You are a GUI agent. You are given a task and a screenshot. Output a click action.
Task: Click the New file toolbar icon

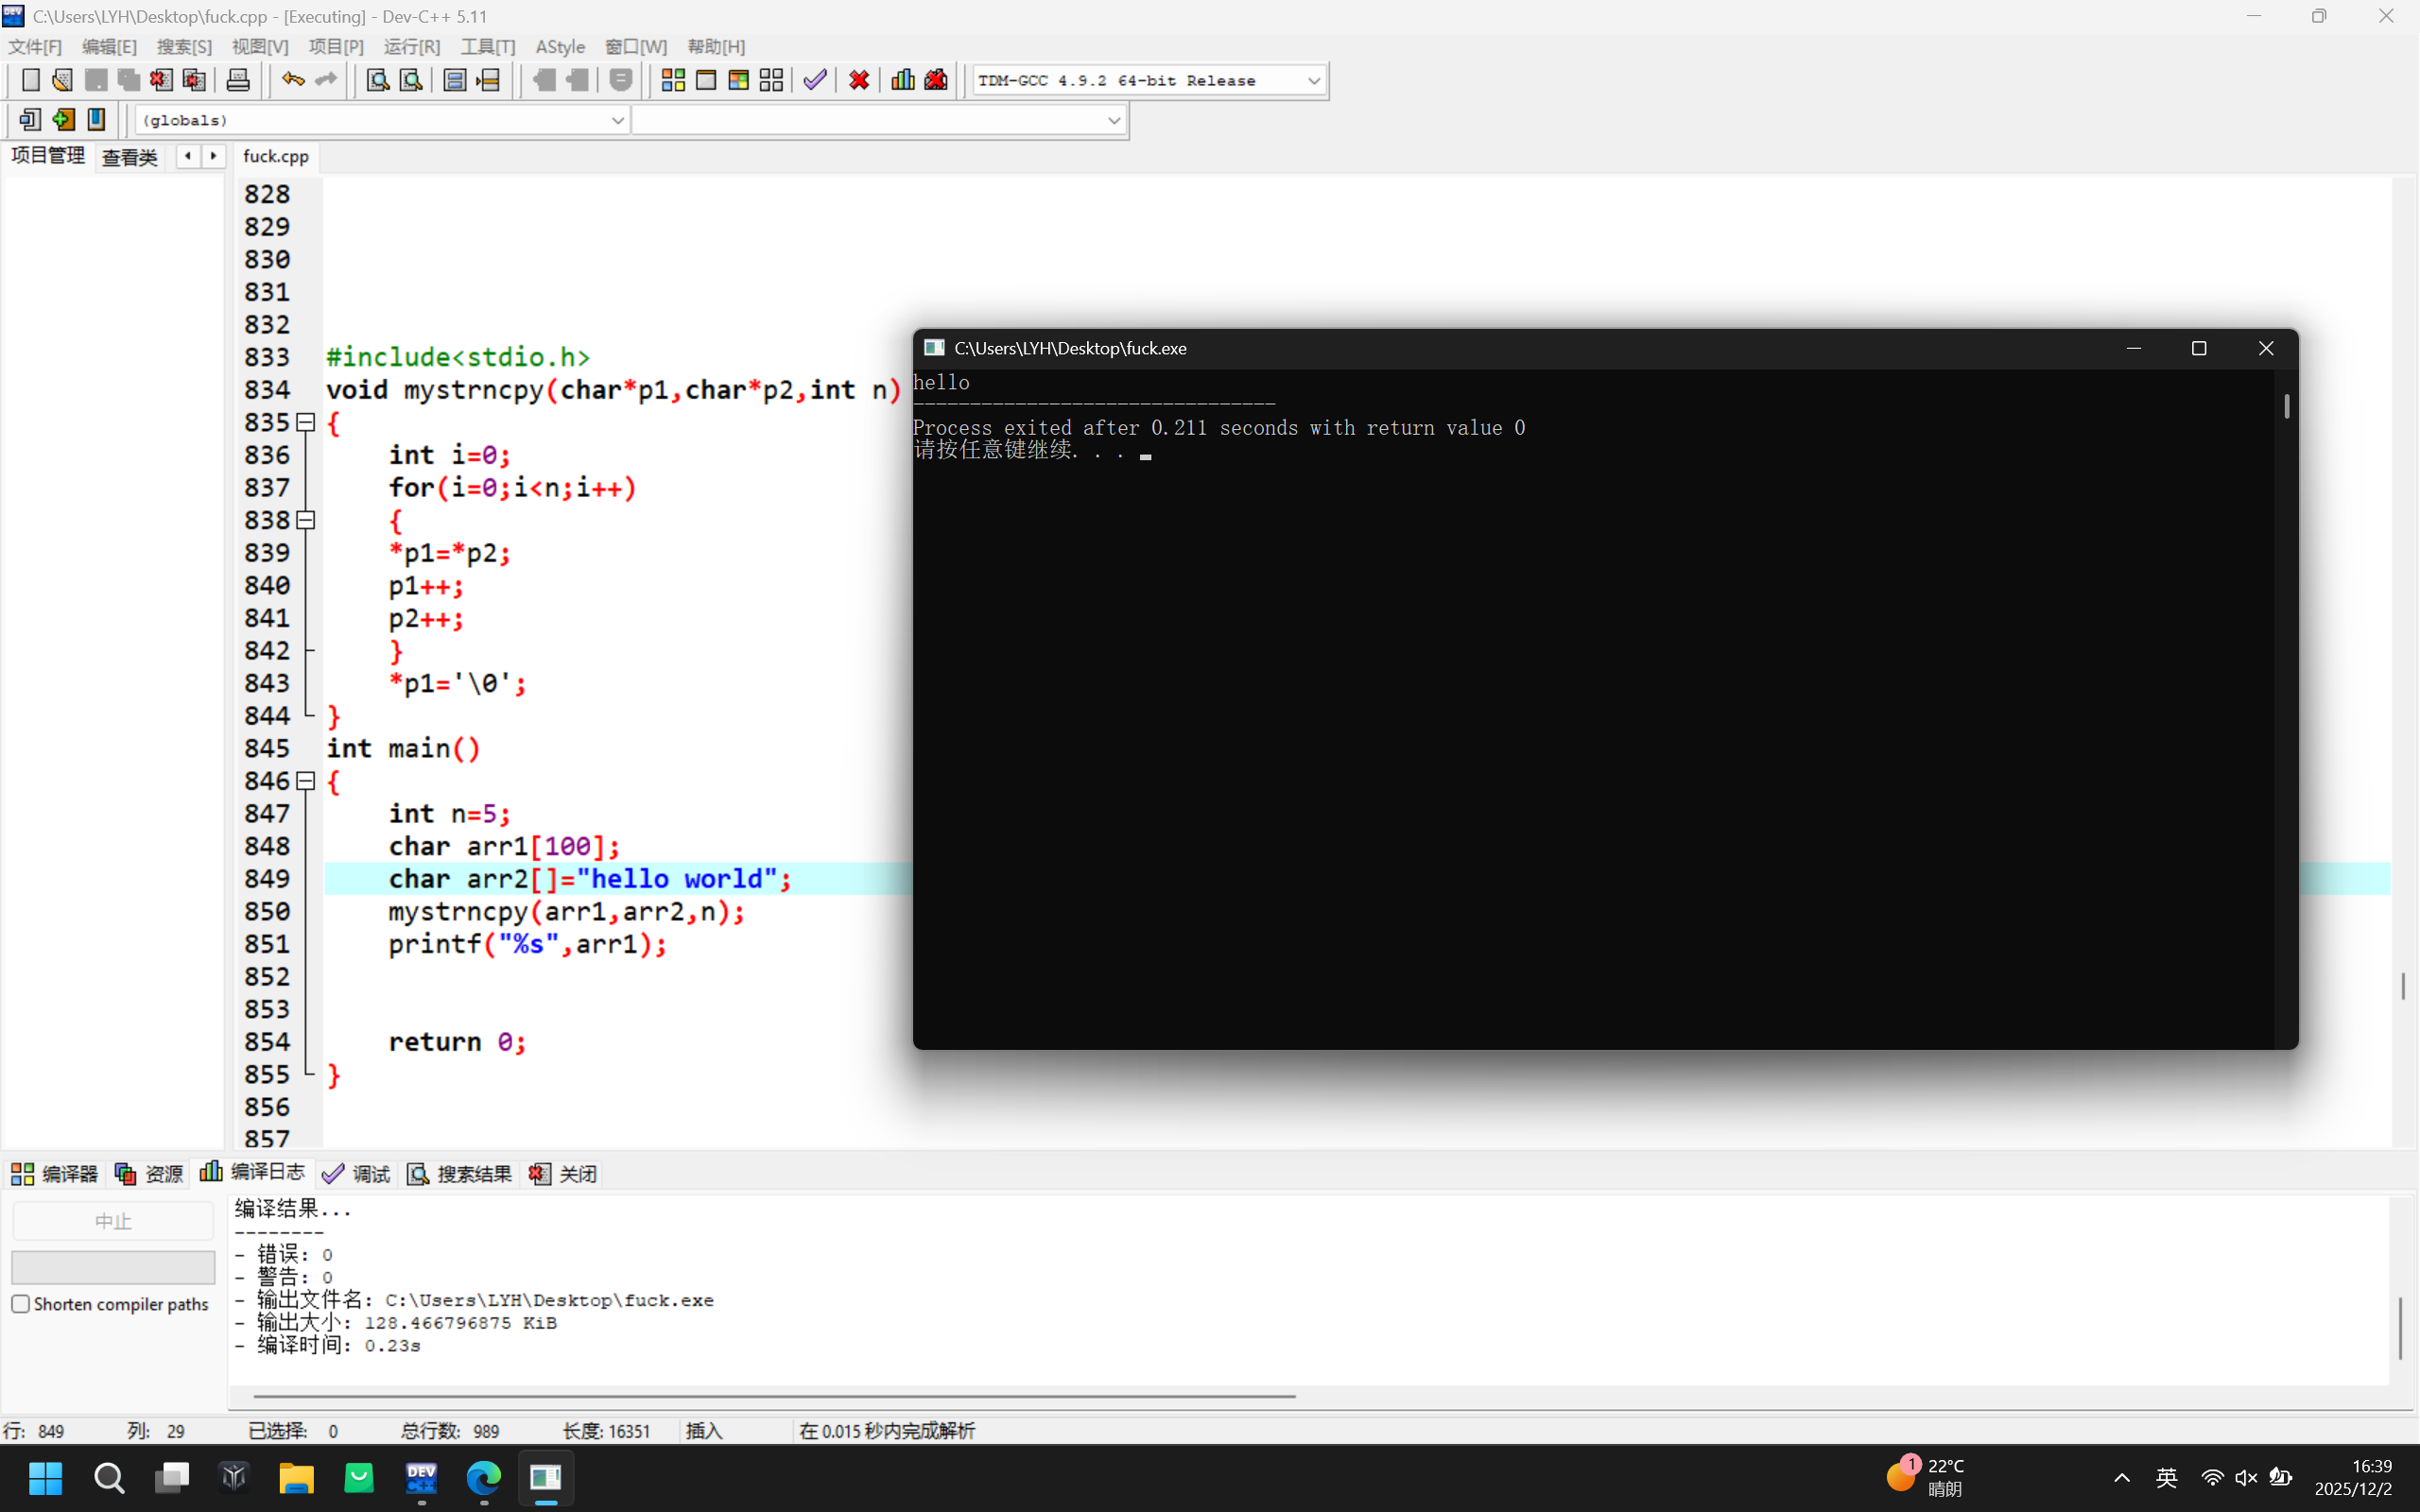(x=30, y=80)
